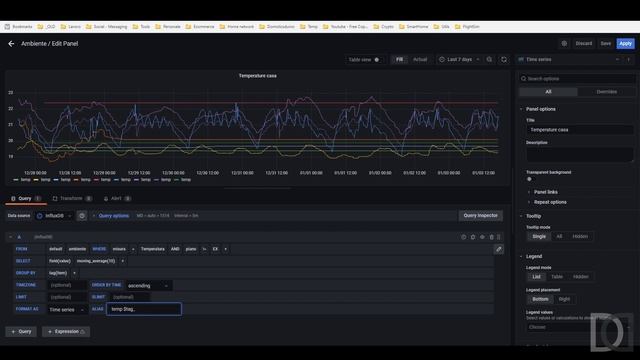Open the InfluxDB data source dropdown
The image size is (640, 360).
(x=54, y=216)
